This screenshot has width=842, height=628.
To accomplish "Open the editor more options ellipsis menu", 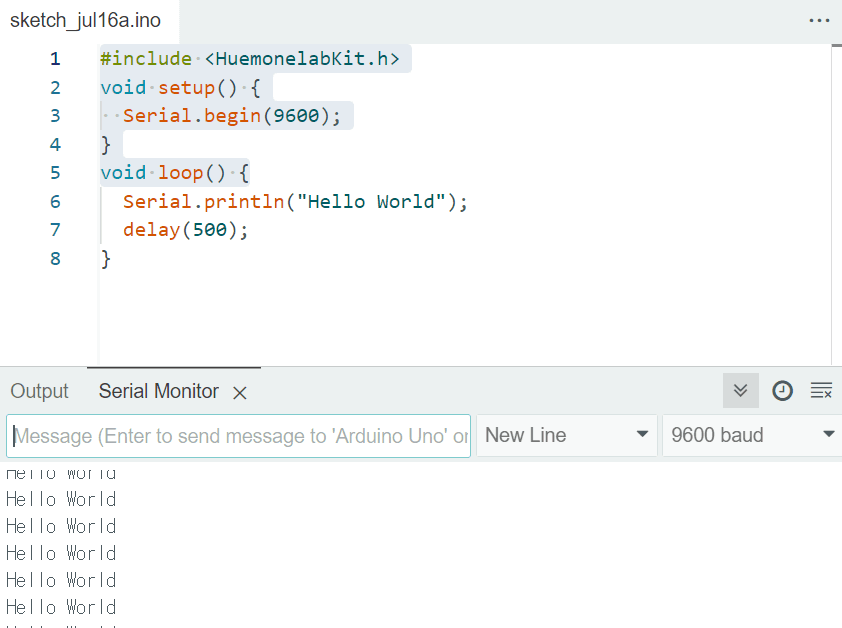I will (x=819, y=21).
